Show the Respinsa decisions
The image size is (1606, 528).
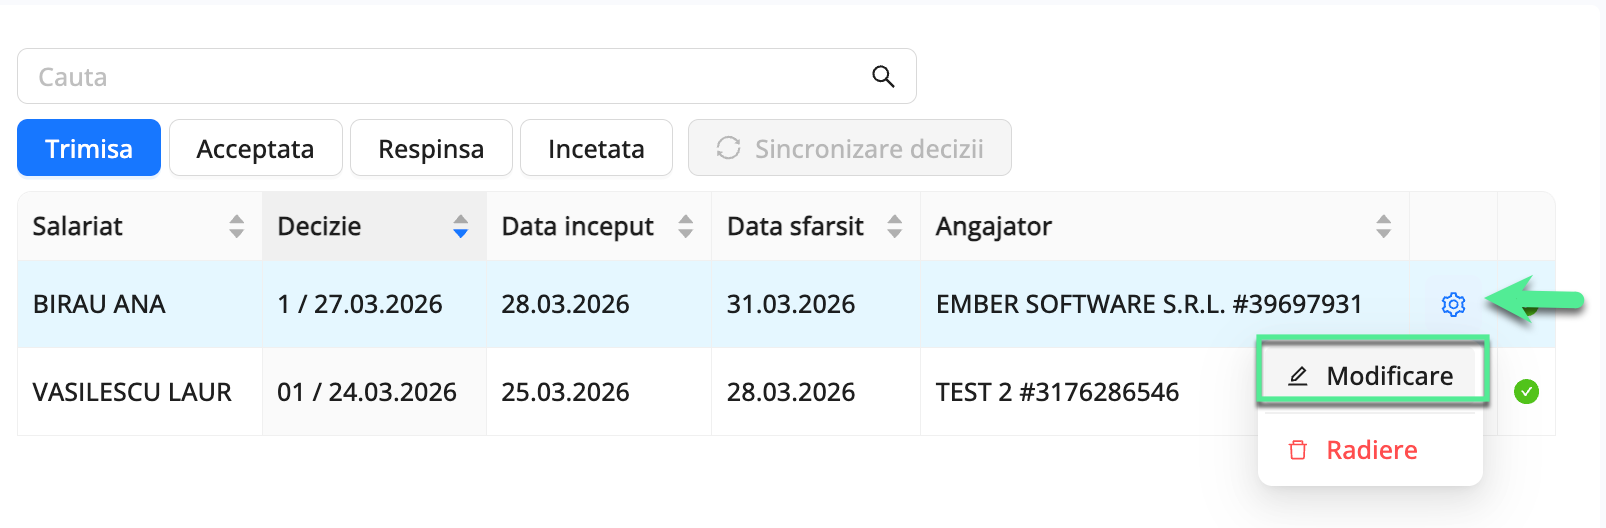(431, 148)
